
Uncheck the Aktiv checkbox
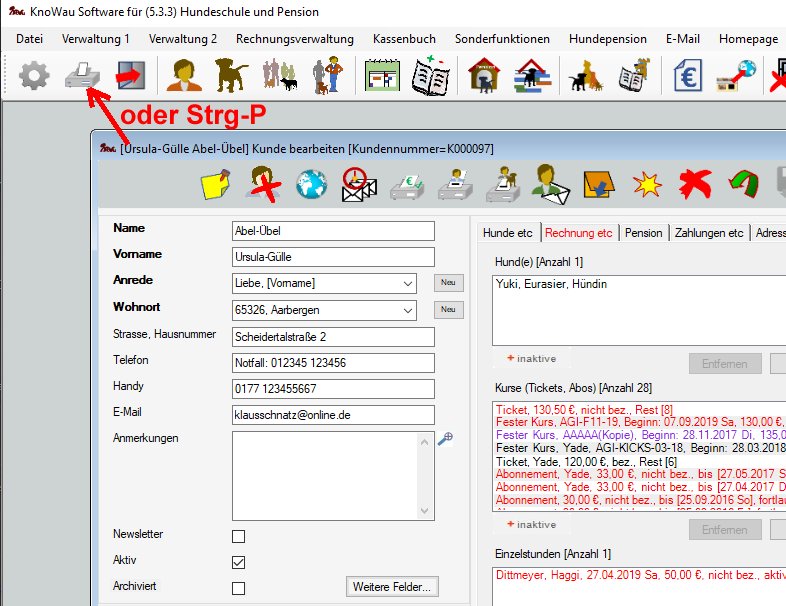click(x=238, y=562)
